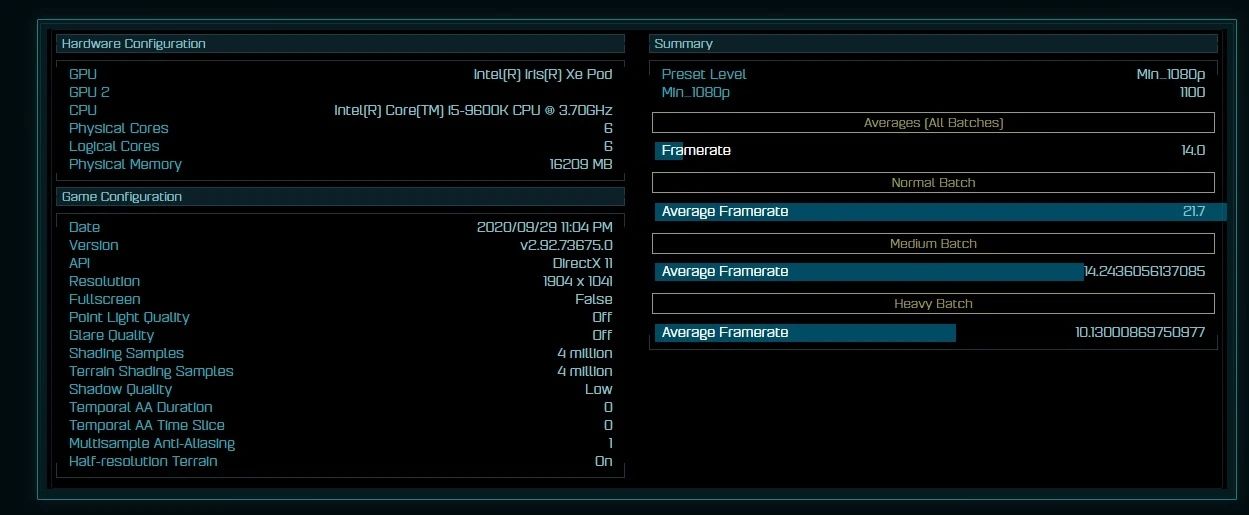Click the Physical Cores label
1249x515 pixels.
118,128
